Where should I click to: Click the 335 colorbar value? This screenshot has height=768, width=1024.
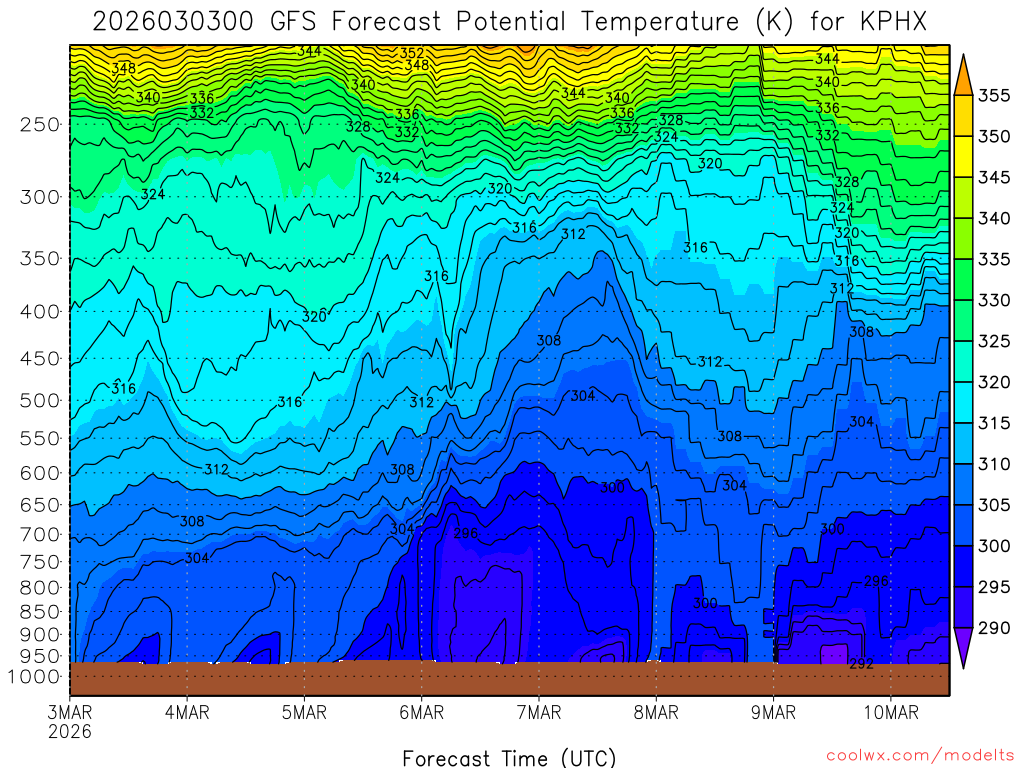point(994,260)
